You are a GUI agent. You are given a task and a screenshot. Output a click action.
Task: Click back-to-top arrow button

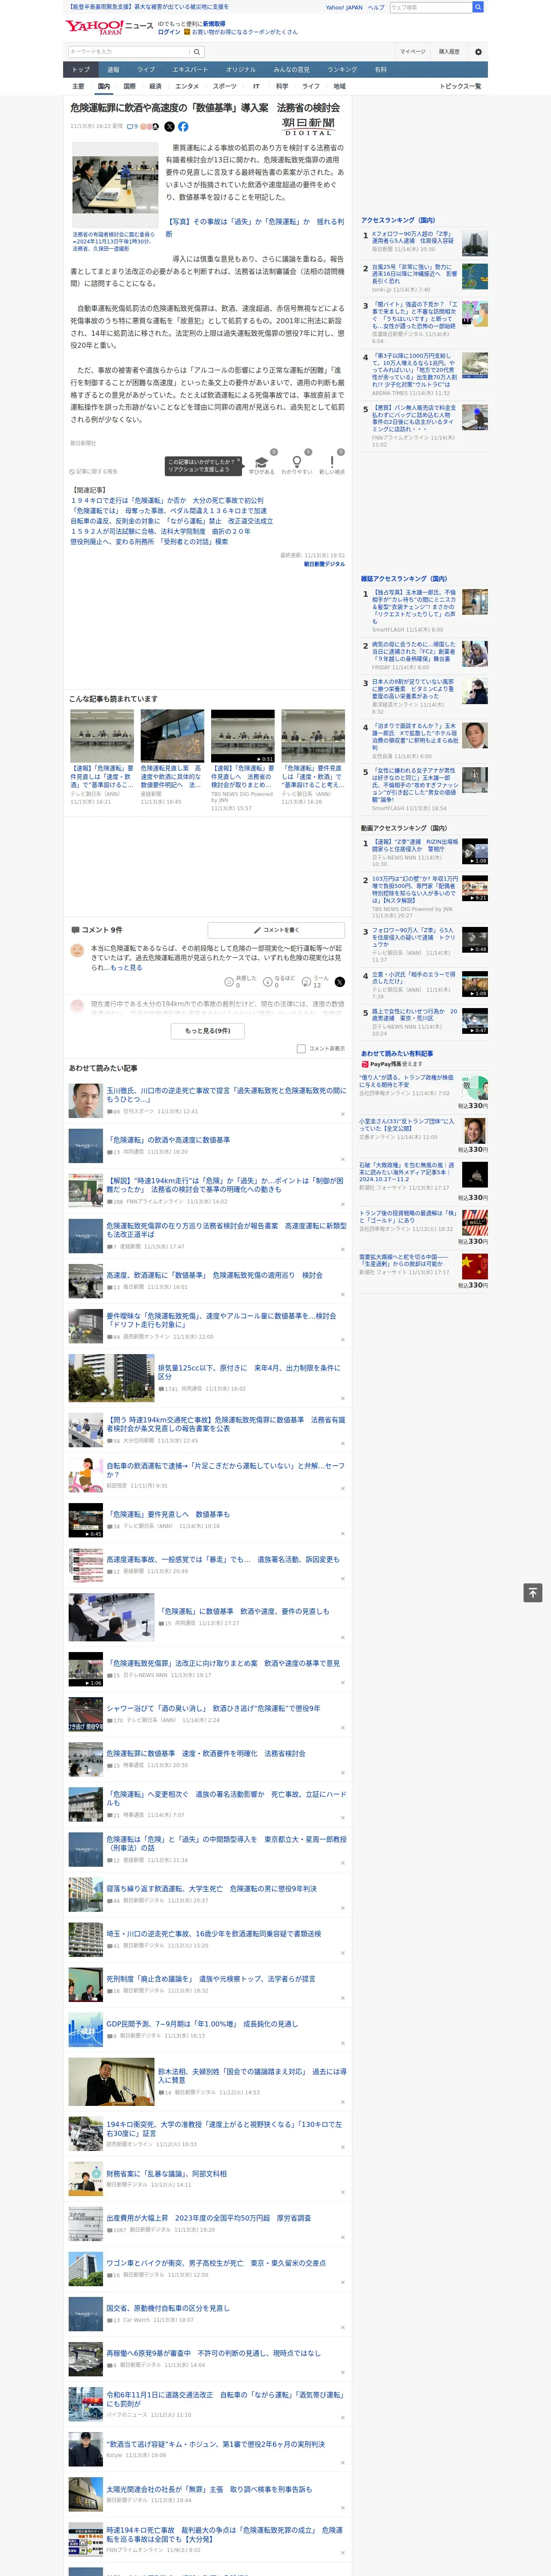pos(533,1593)
